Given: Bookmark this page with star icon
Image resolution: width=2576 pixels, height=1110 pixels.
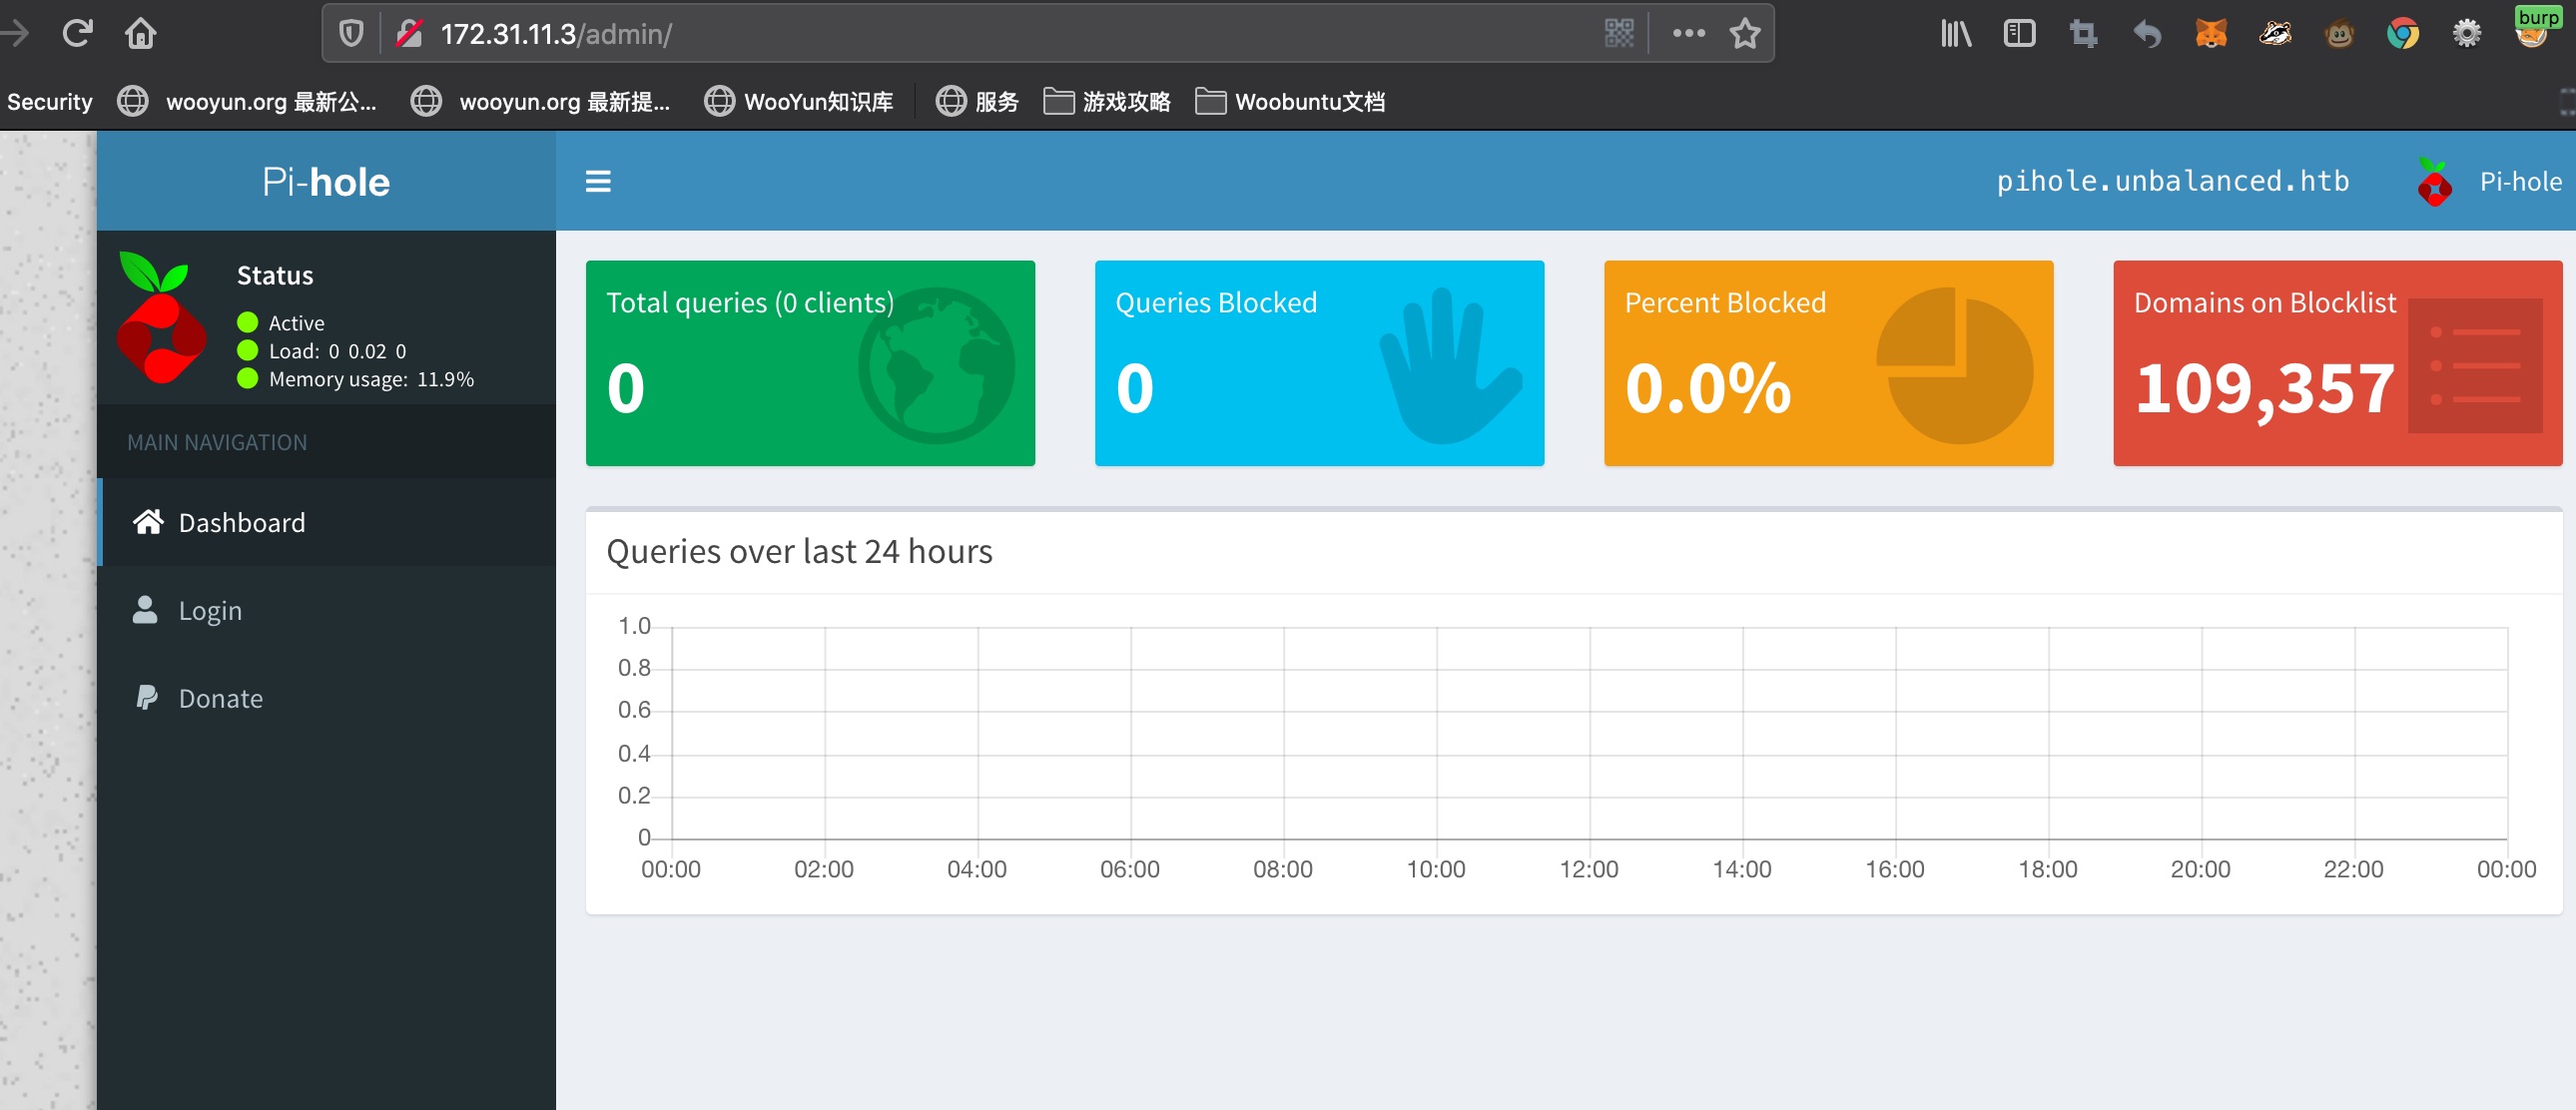Looking at the screenshot, I should pos(1745,33).
